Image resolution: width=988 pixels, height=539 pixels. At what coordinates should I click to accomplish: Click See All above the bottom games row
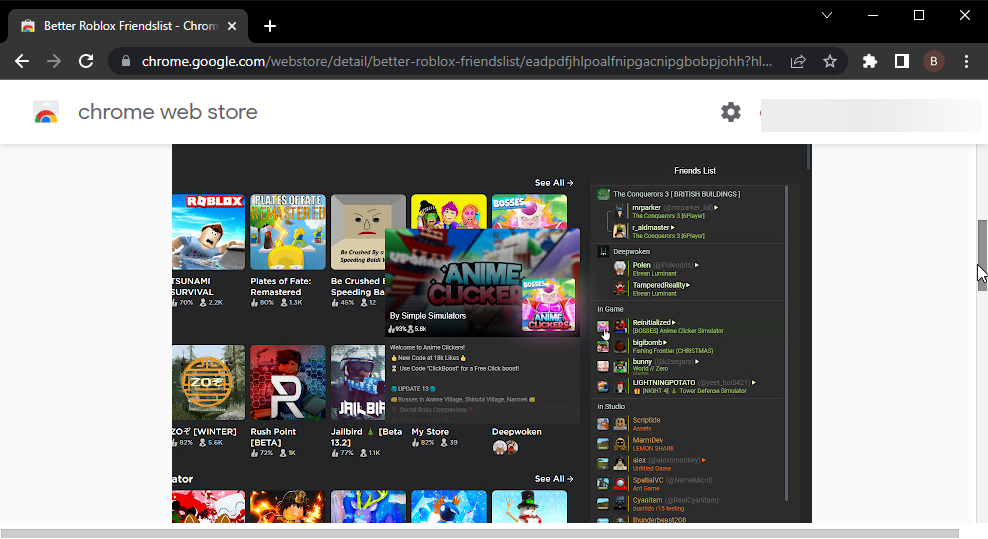click(554, 479)
